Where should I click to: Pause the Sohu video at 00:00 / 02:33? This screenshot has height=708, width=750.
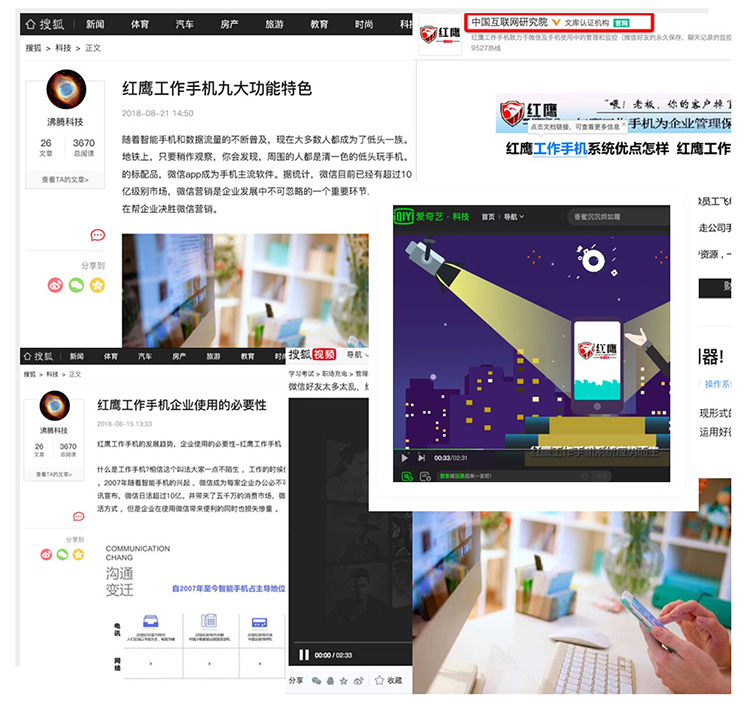pos(304,655)
